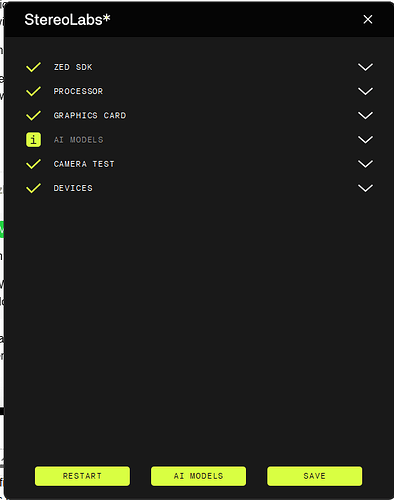Expand the Graphics Card chevron
This screenshot has height=500, width=394.
pyautogui.click(x=365, y=115)
